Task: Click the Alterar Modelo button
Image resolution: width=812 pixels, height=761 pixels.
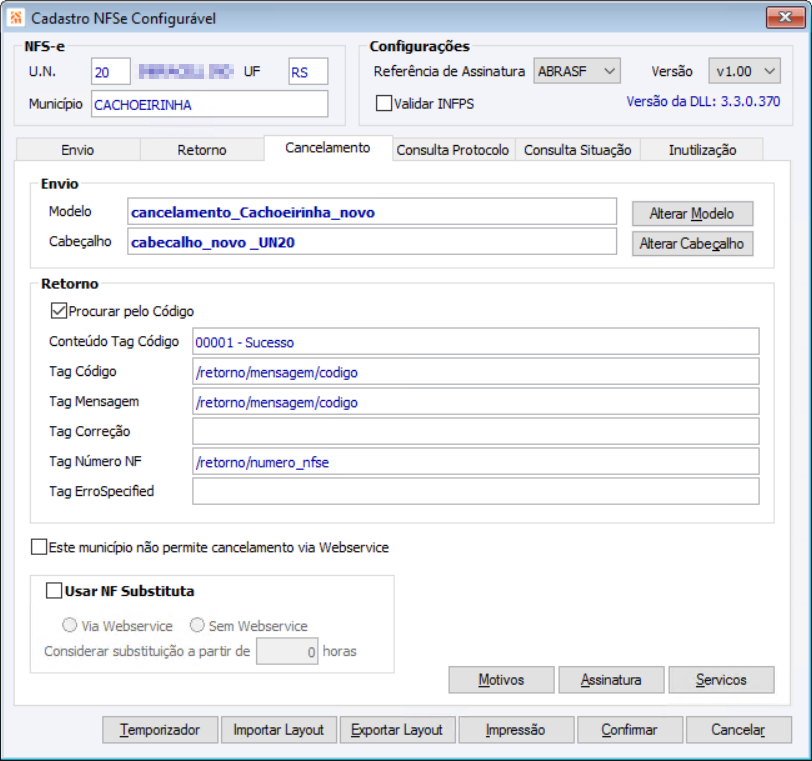Action: click(x=692, y=213)
